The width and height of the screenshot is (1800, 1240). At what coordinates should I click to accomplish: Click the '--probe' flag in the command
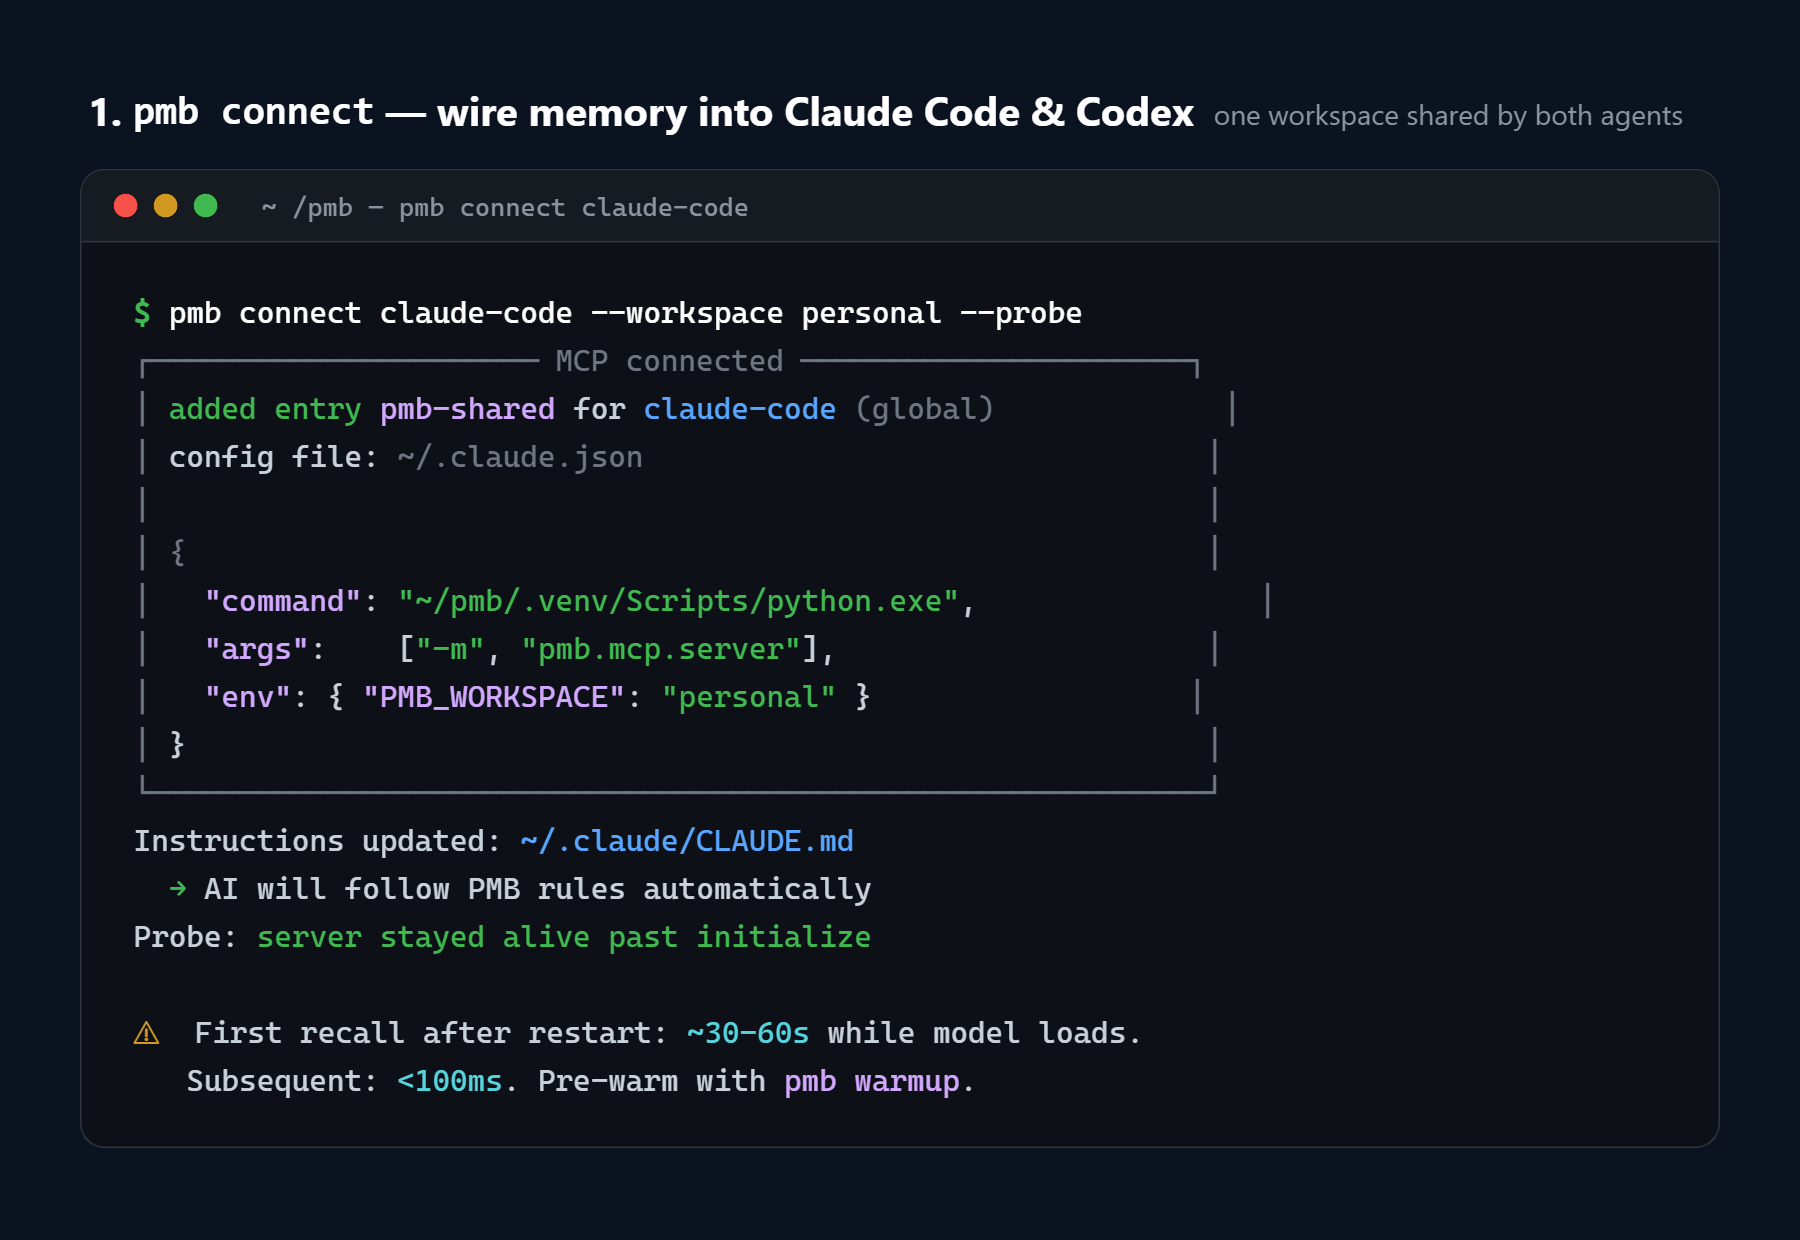[x=1021, y=313]
